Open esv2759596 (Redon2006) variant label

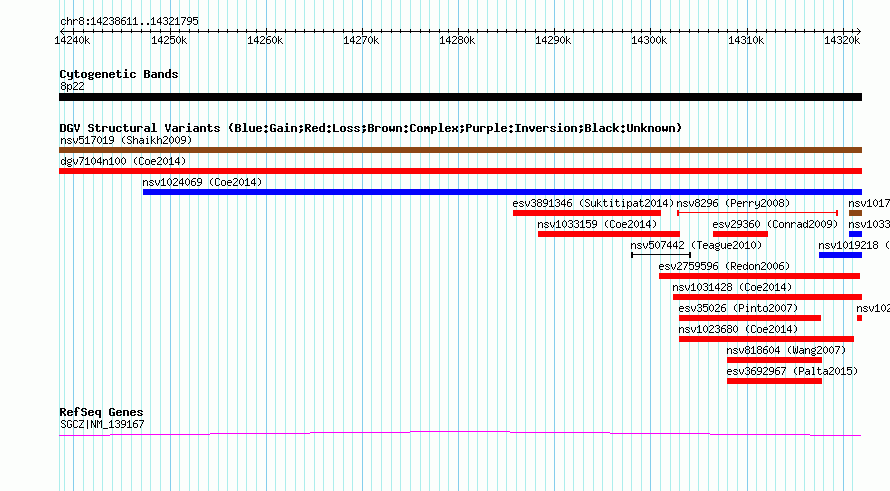click(x=724, y=266)
